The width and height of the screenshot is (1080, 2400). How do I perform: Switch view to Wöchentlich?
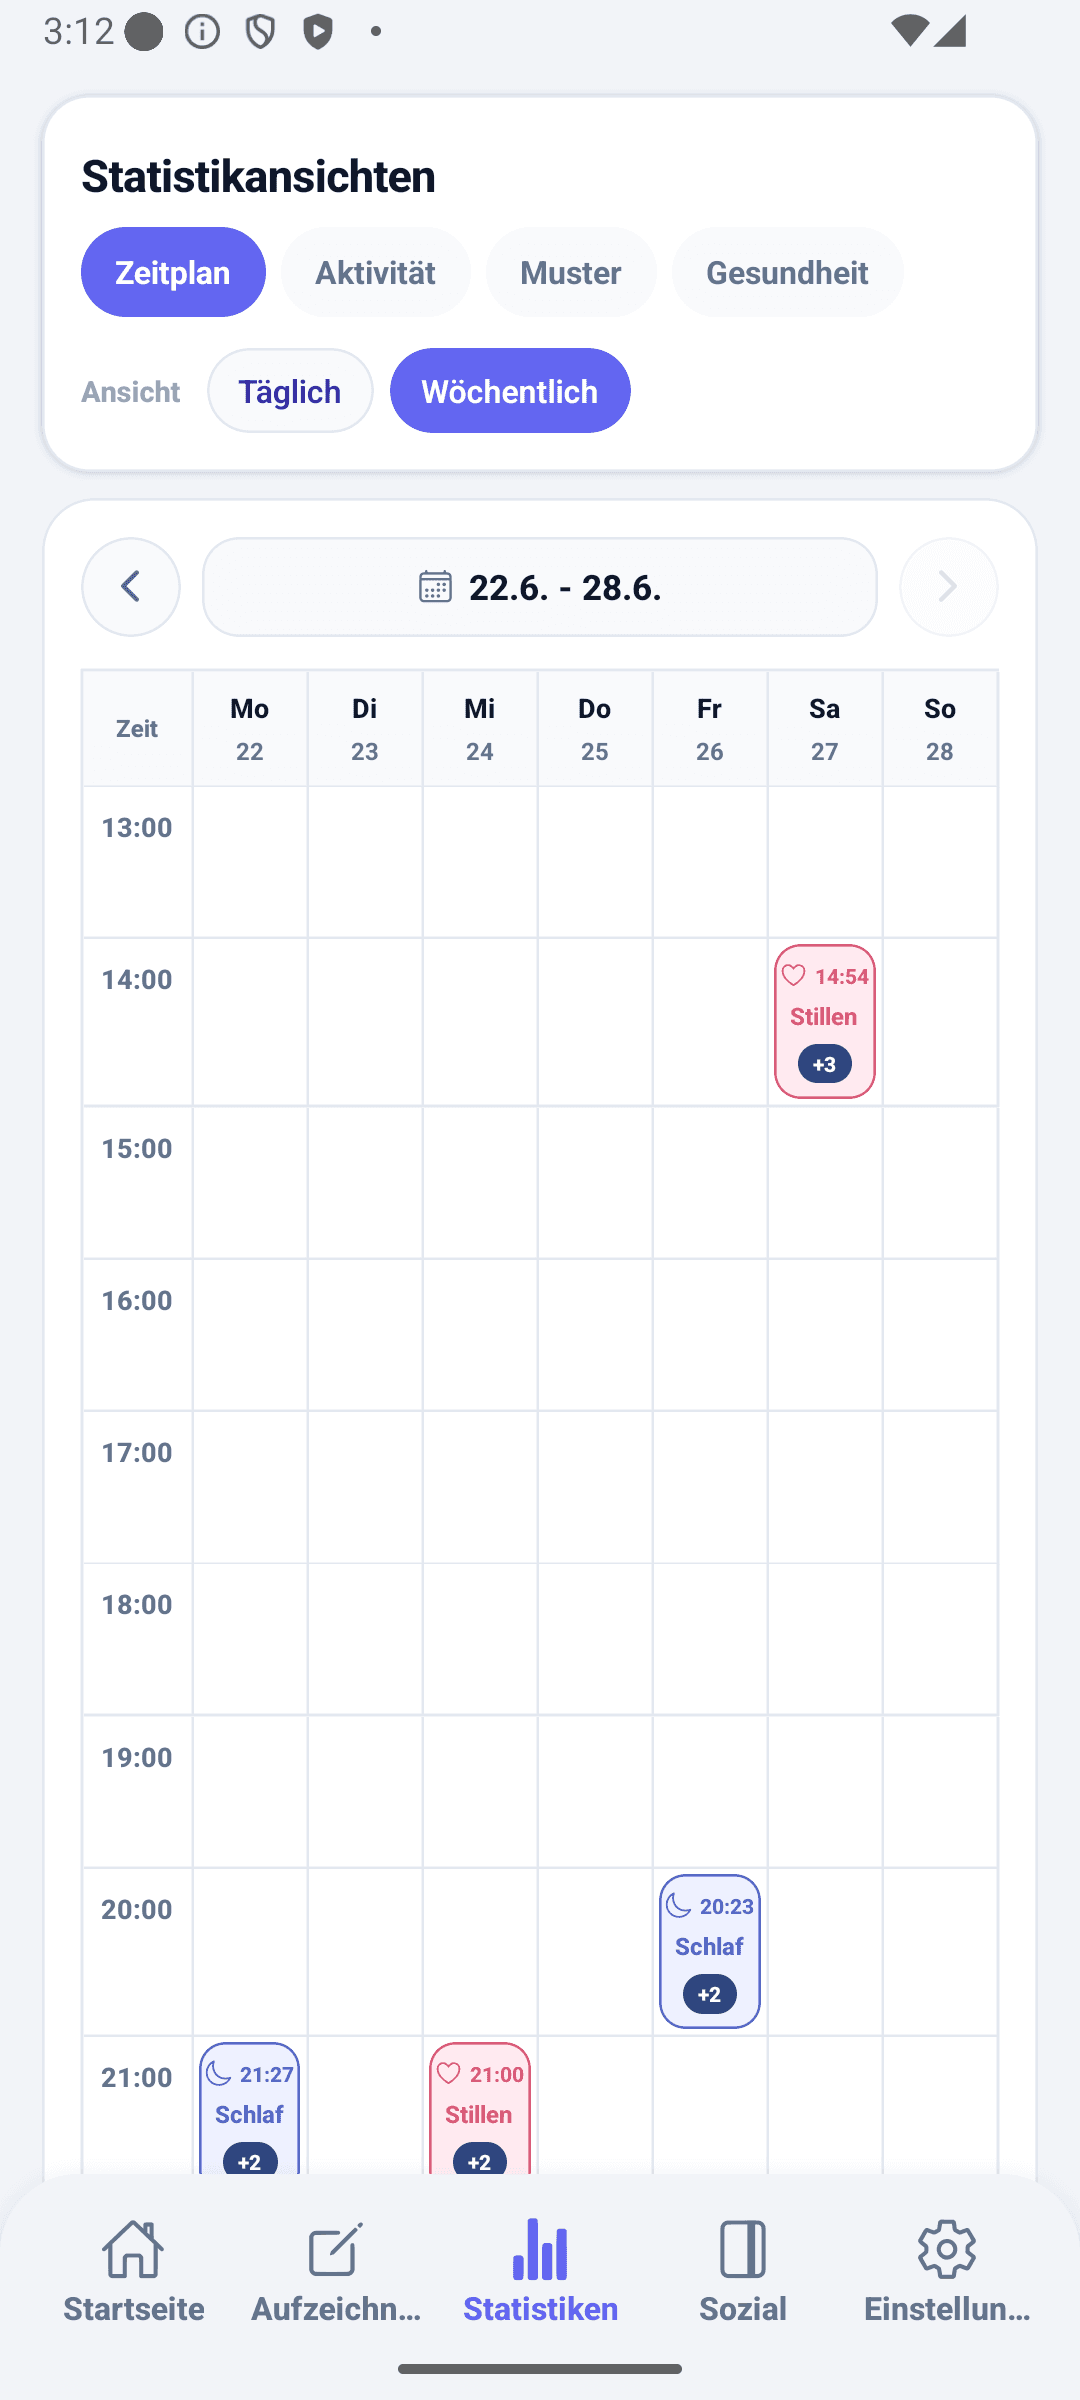point(510,391)
